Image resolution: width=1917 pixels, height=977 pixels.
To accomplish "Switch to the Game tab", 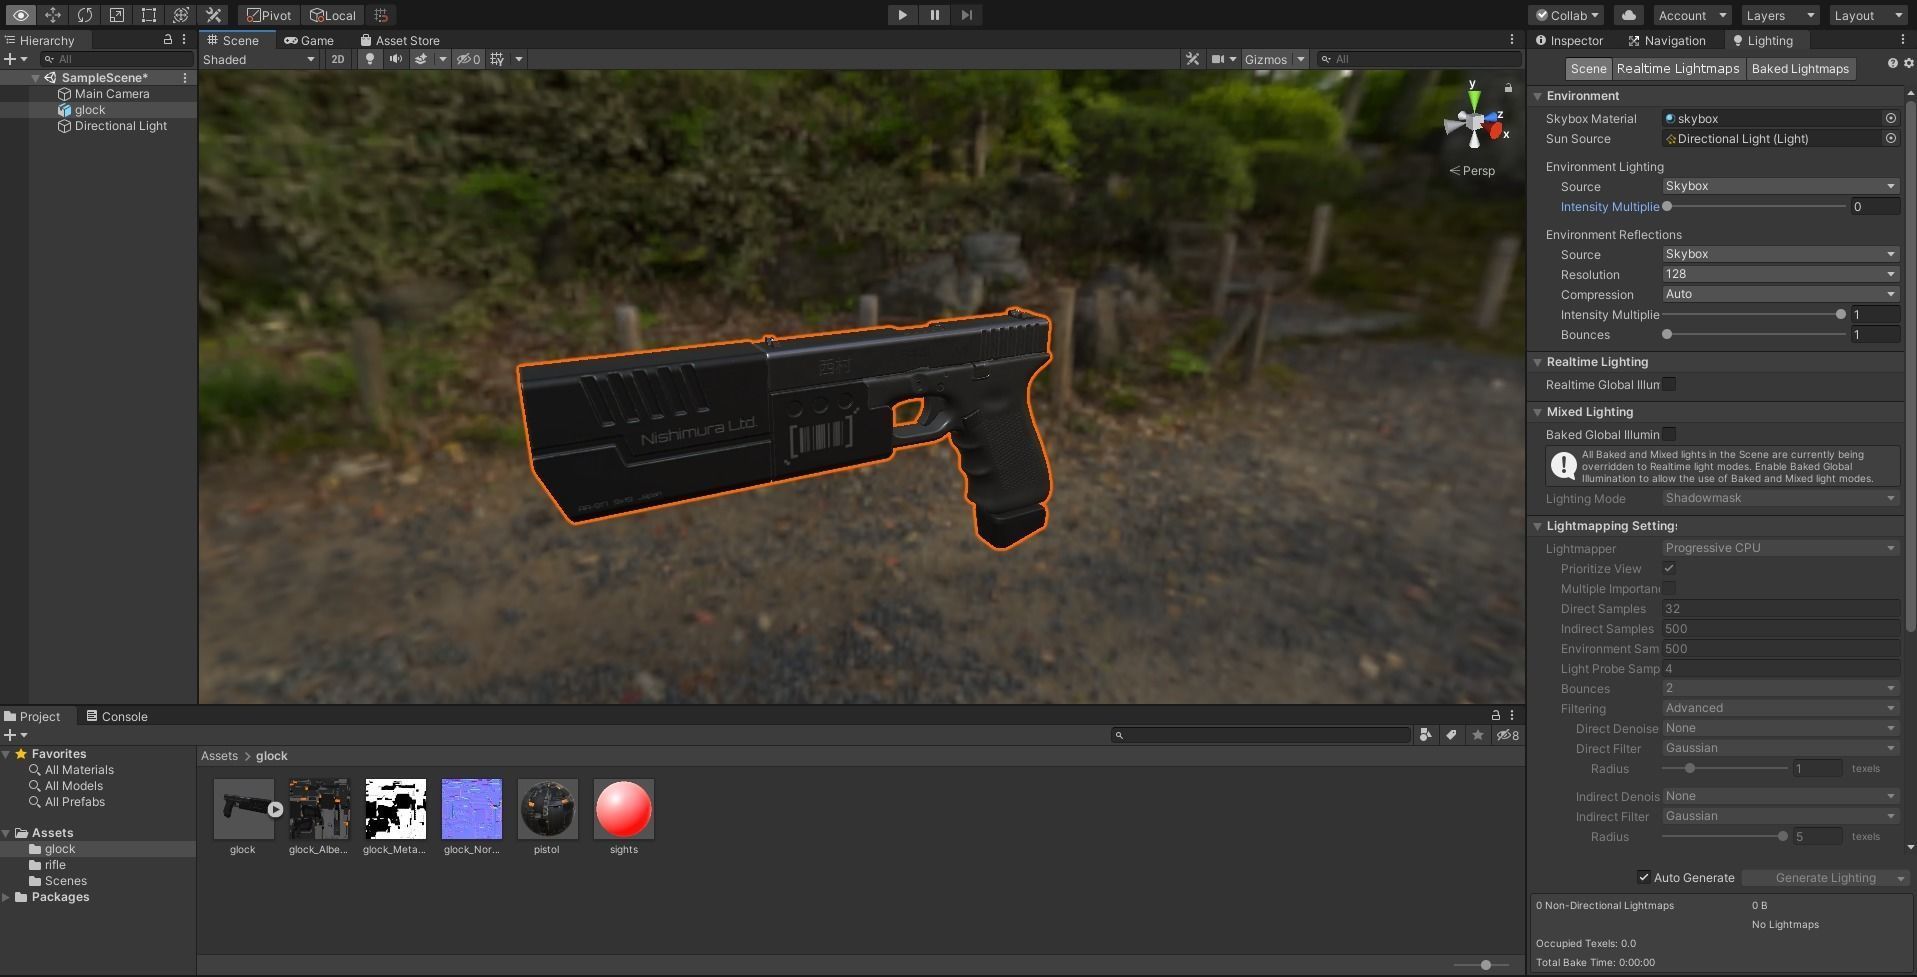I will point(309,40).
